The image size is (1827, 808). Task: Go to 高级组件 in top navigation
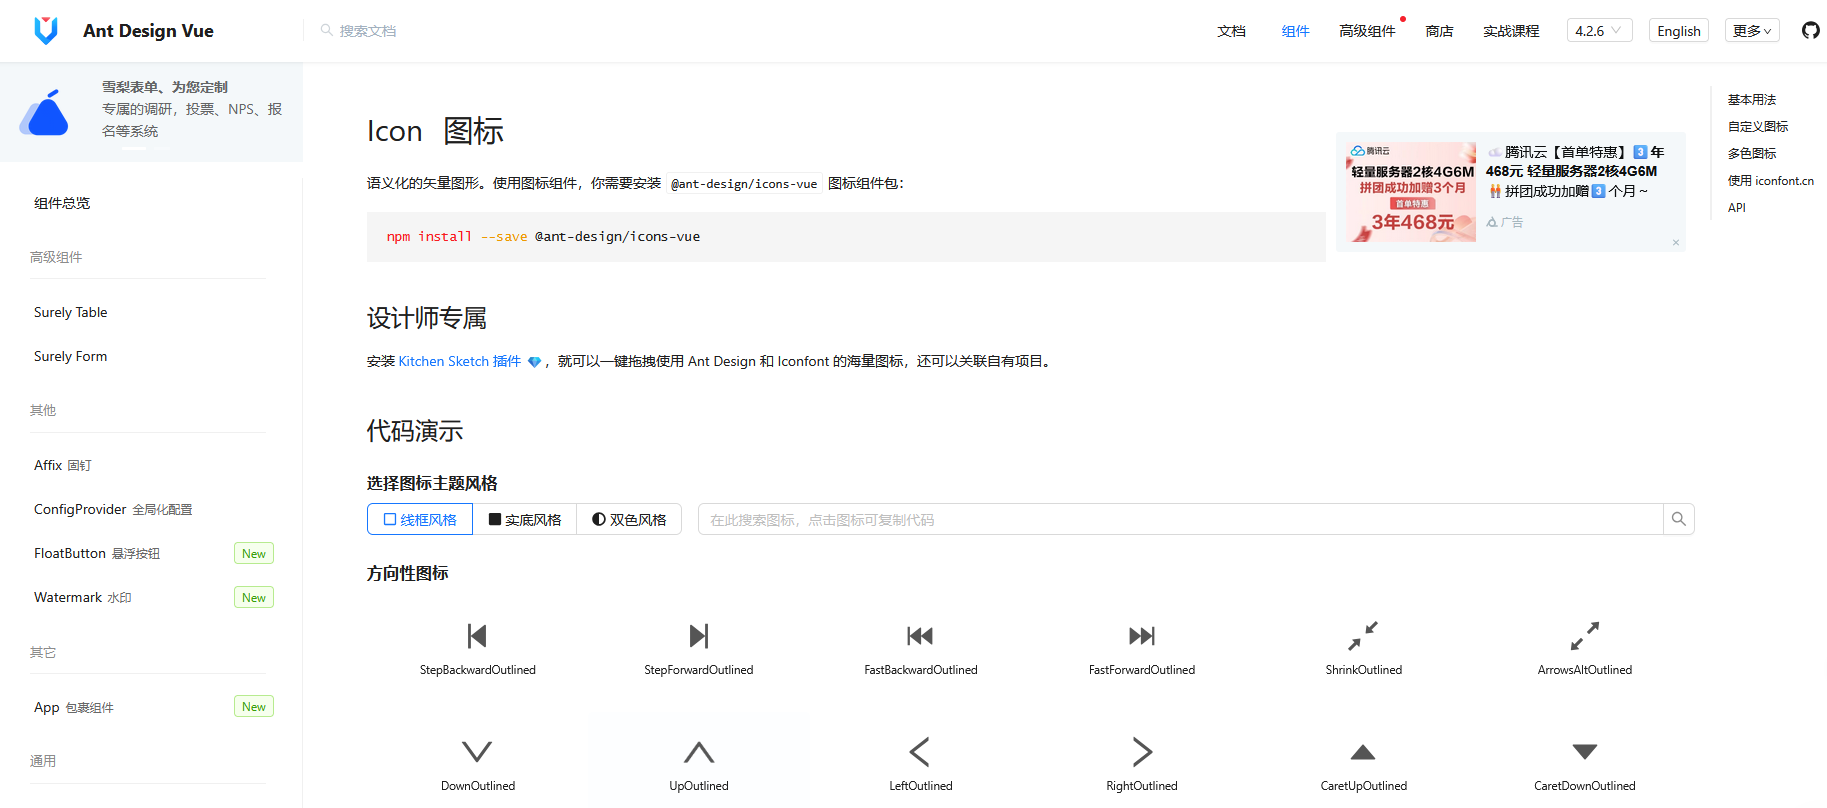coord(1367,31)
